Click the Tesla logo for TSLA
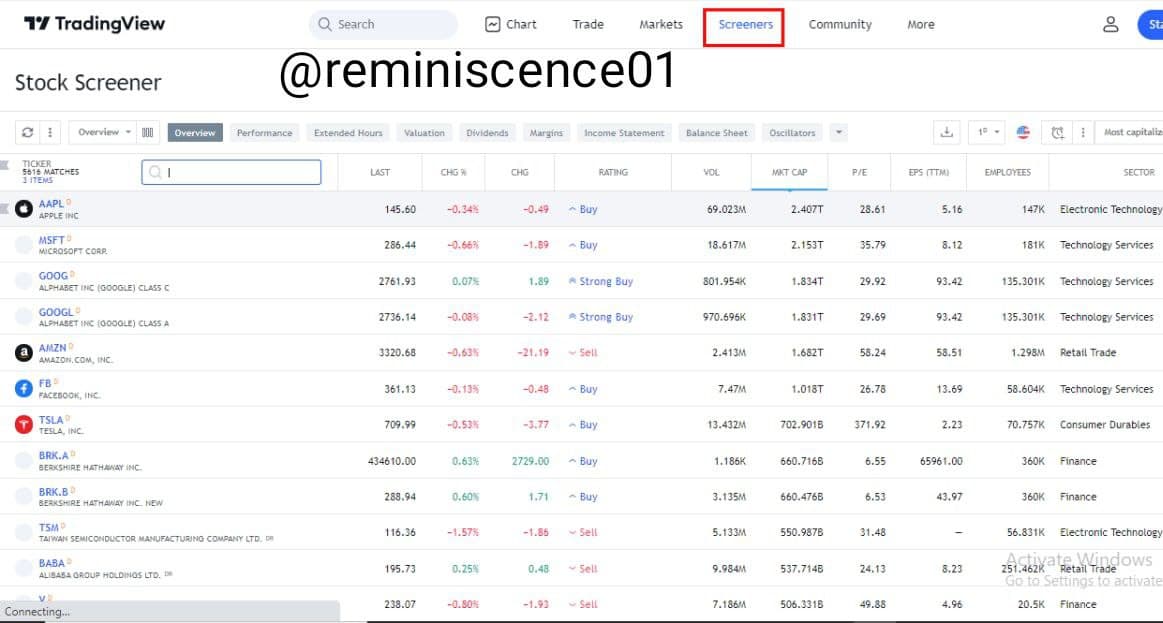 click(24, 424)
